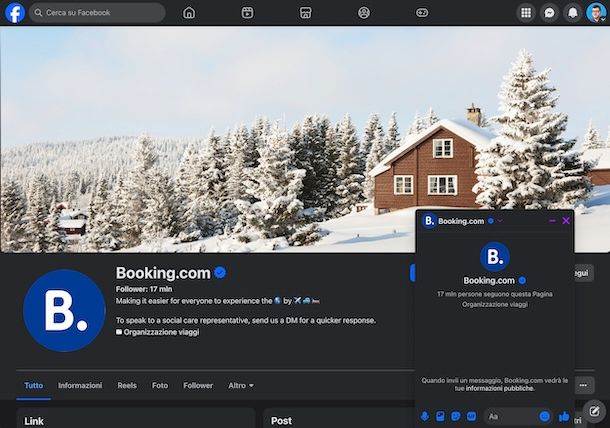Open the informazioni pubbliche link in chat
The height and width of the screenshot is (428, 610).
point(500,388)
